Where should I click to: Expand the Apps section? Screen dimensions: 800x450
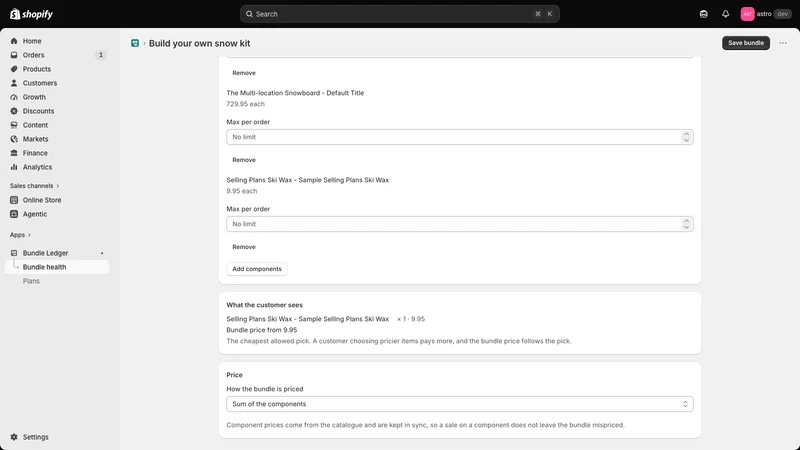pyautogui.click(x=20, y=235)
